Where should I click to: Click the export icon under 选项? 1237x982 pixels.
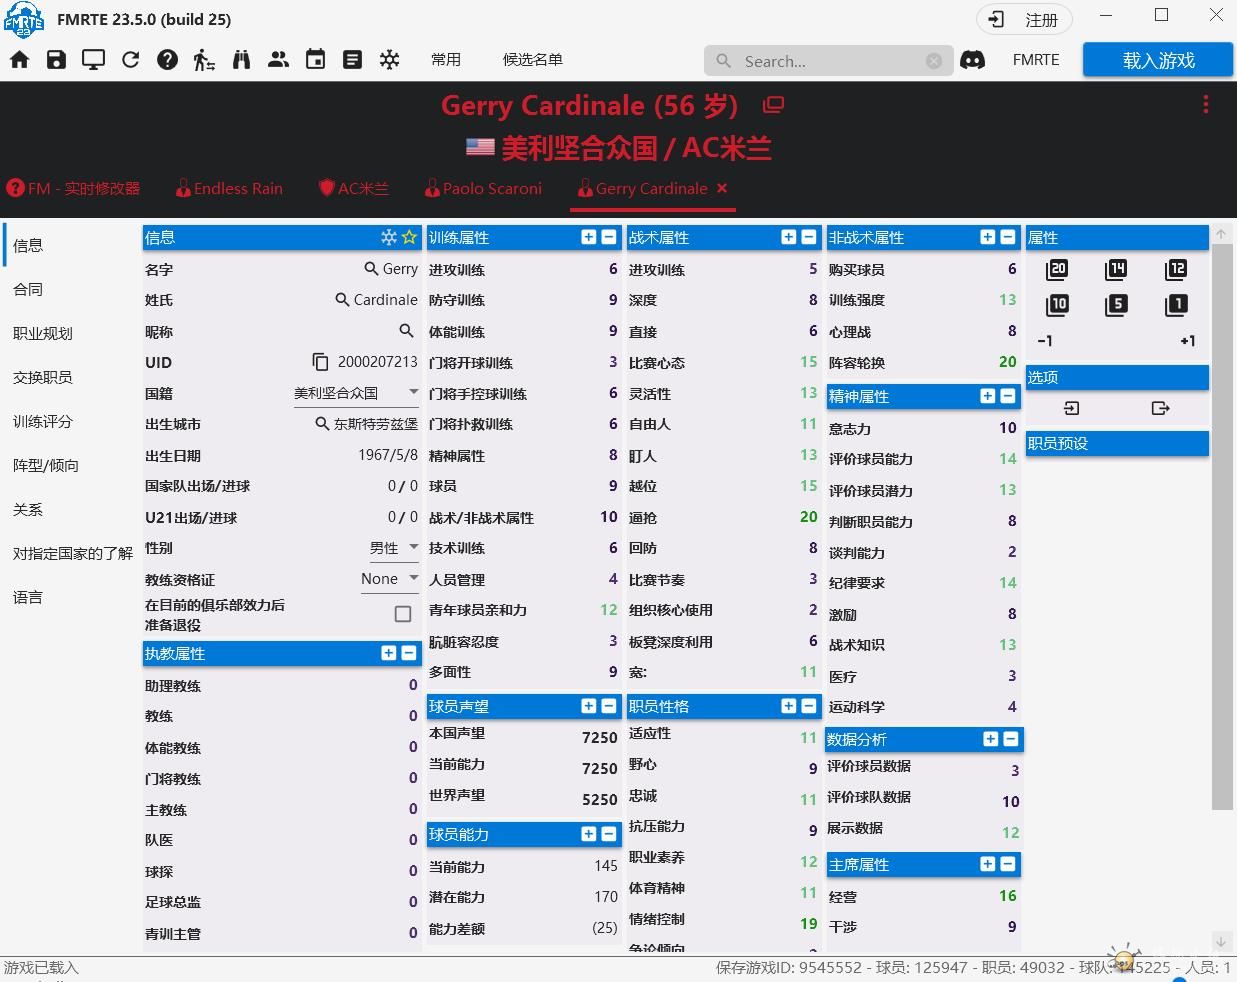[x=1160, y=408]
